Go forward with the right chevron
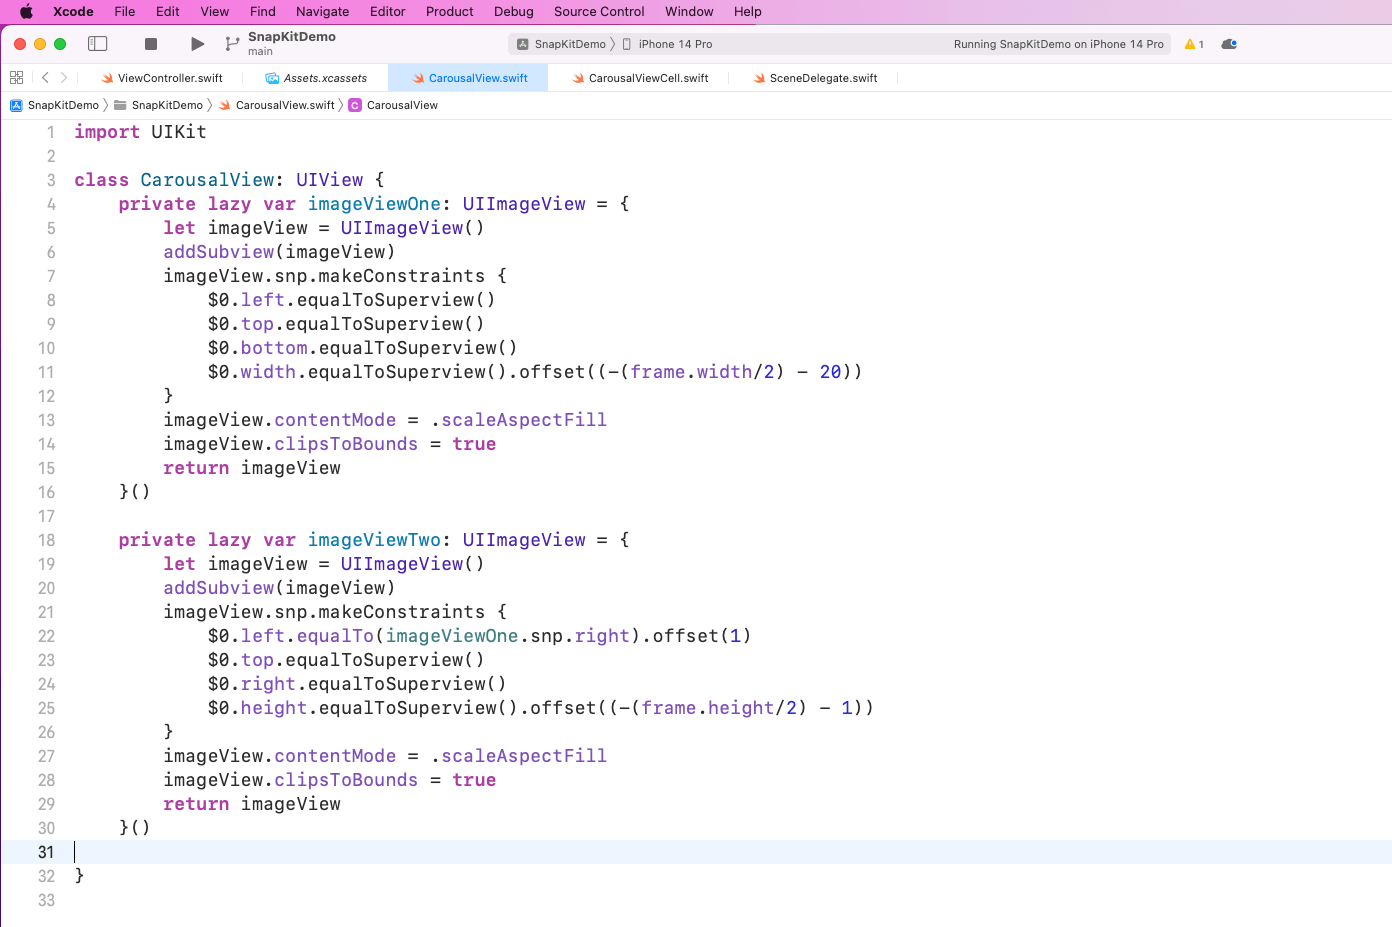Screen dimensions: 1392x927 (x=64, y=78)
